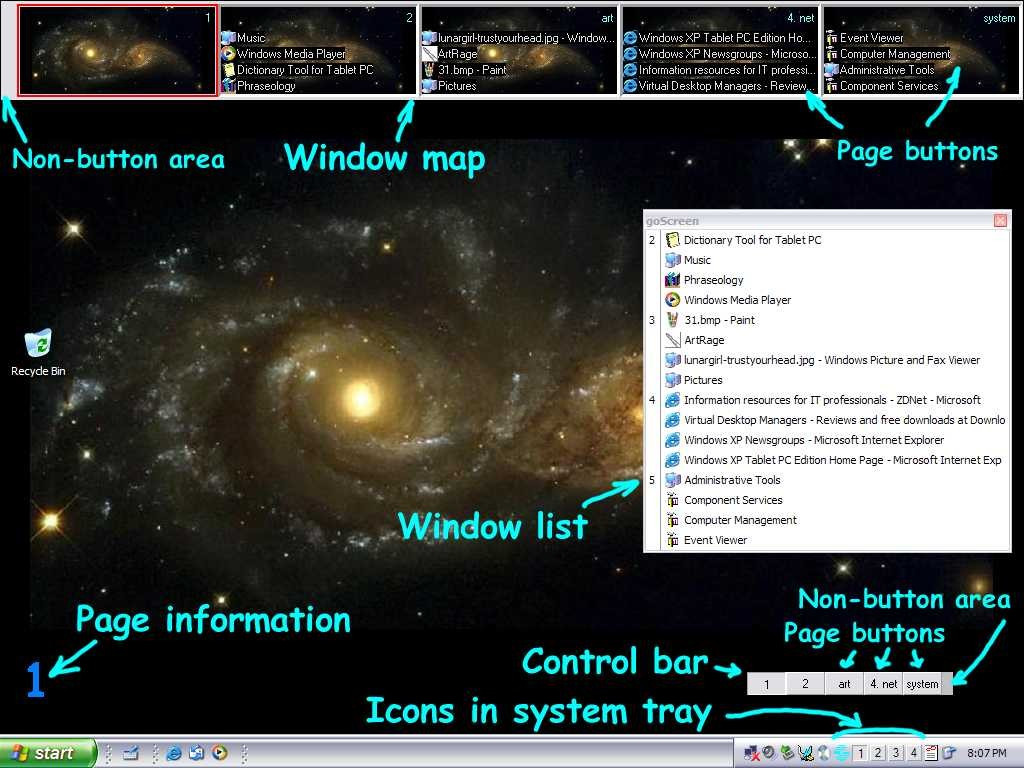
Task: Select Pictures in window map art page
Action: 449,86
